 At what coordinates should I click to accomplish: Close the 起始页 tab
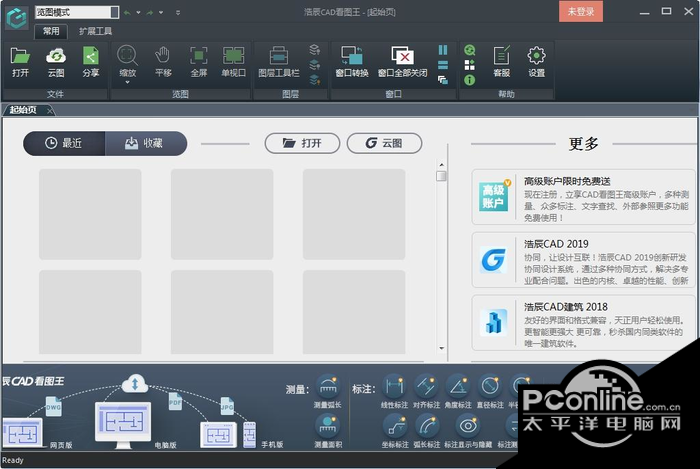coord(50,110)
